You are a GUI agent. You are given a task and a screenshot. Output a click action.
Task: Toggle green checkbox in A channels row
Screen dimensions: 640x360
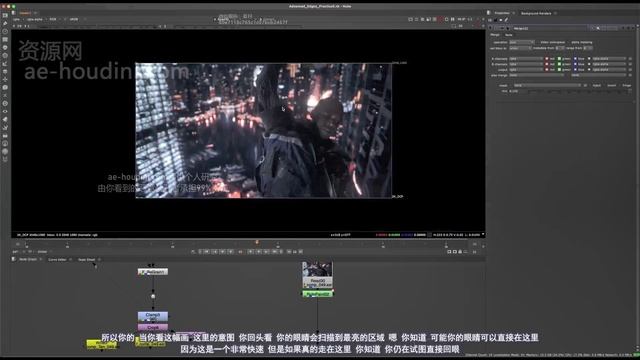click(x=560, y=59)
